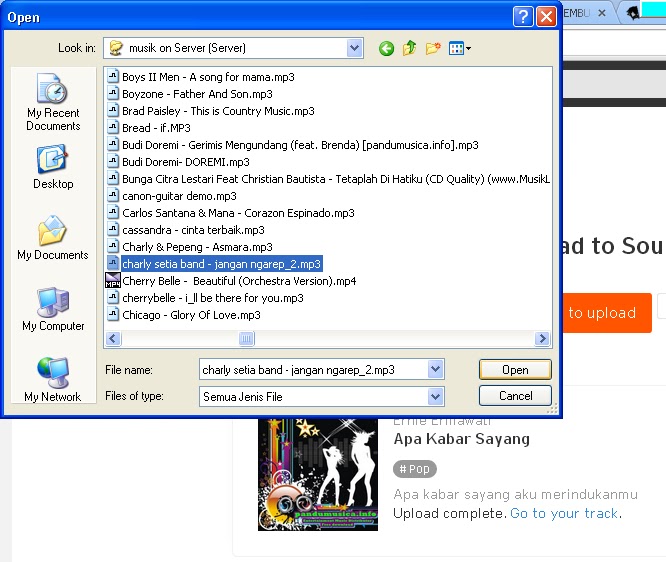The width and height of the screenshot is (666, 562).
Task: Open My Computer location
Action: point(53,309)
